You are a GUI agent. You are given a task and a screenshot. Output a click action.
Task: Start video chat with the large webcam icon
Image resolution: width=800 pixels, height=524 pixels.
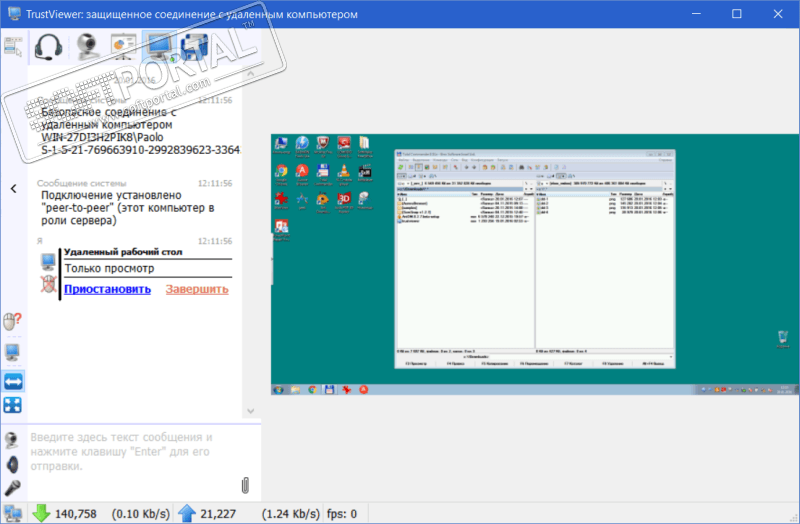(88, 47)
